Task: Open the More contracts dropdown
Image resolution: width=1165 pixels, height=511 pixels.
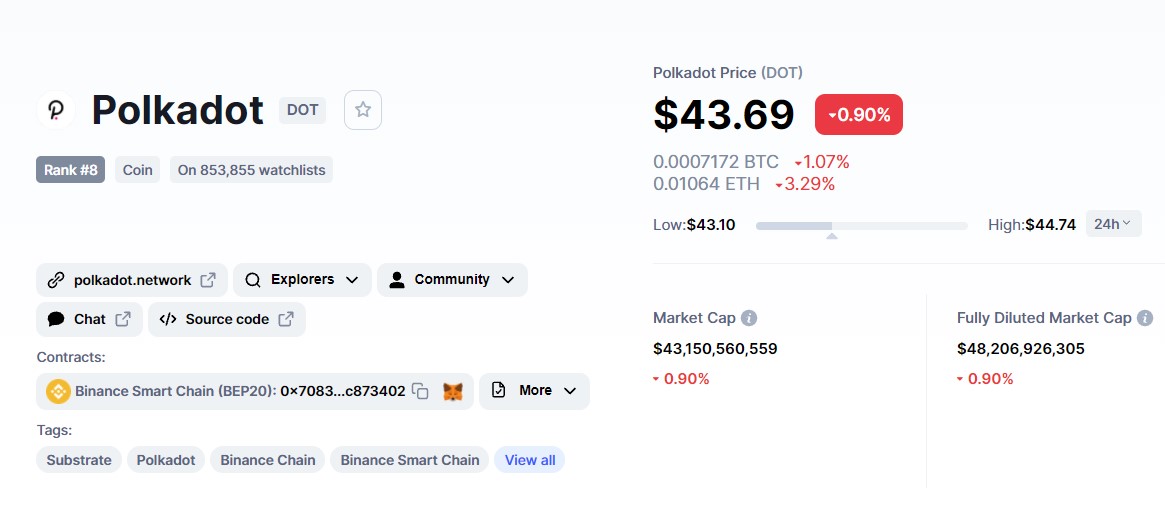Action: tap(534, 391)
